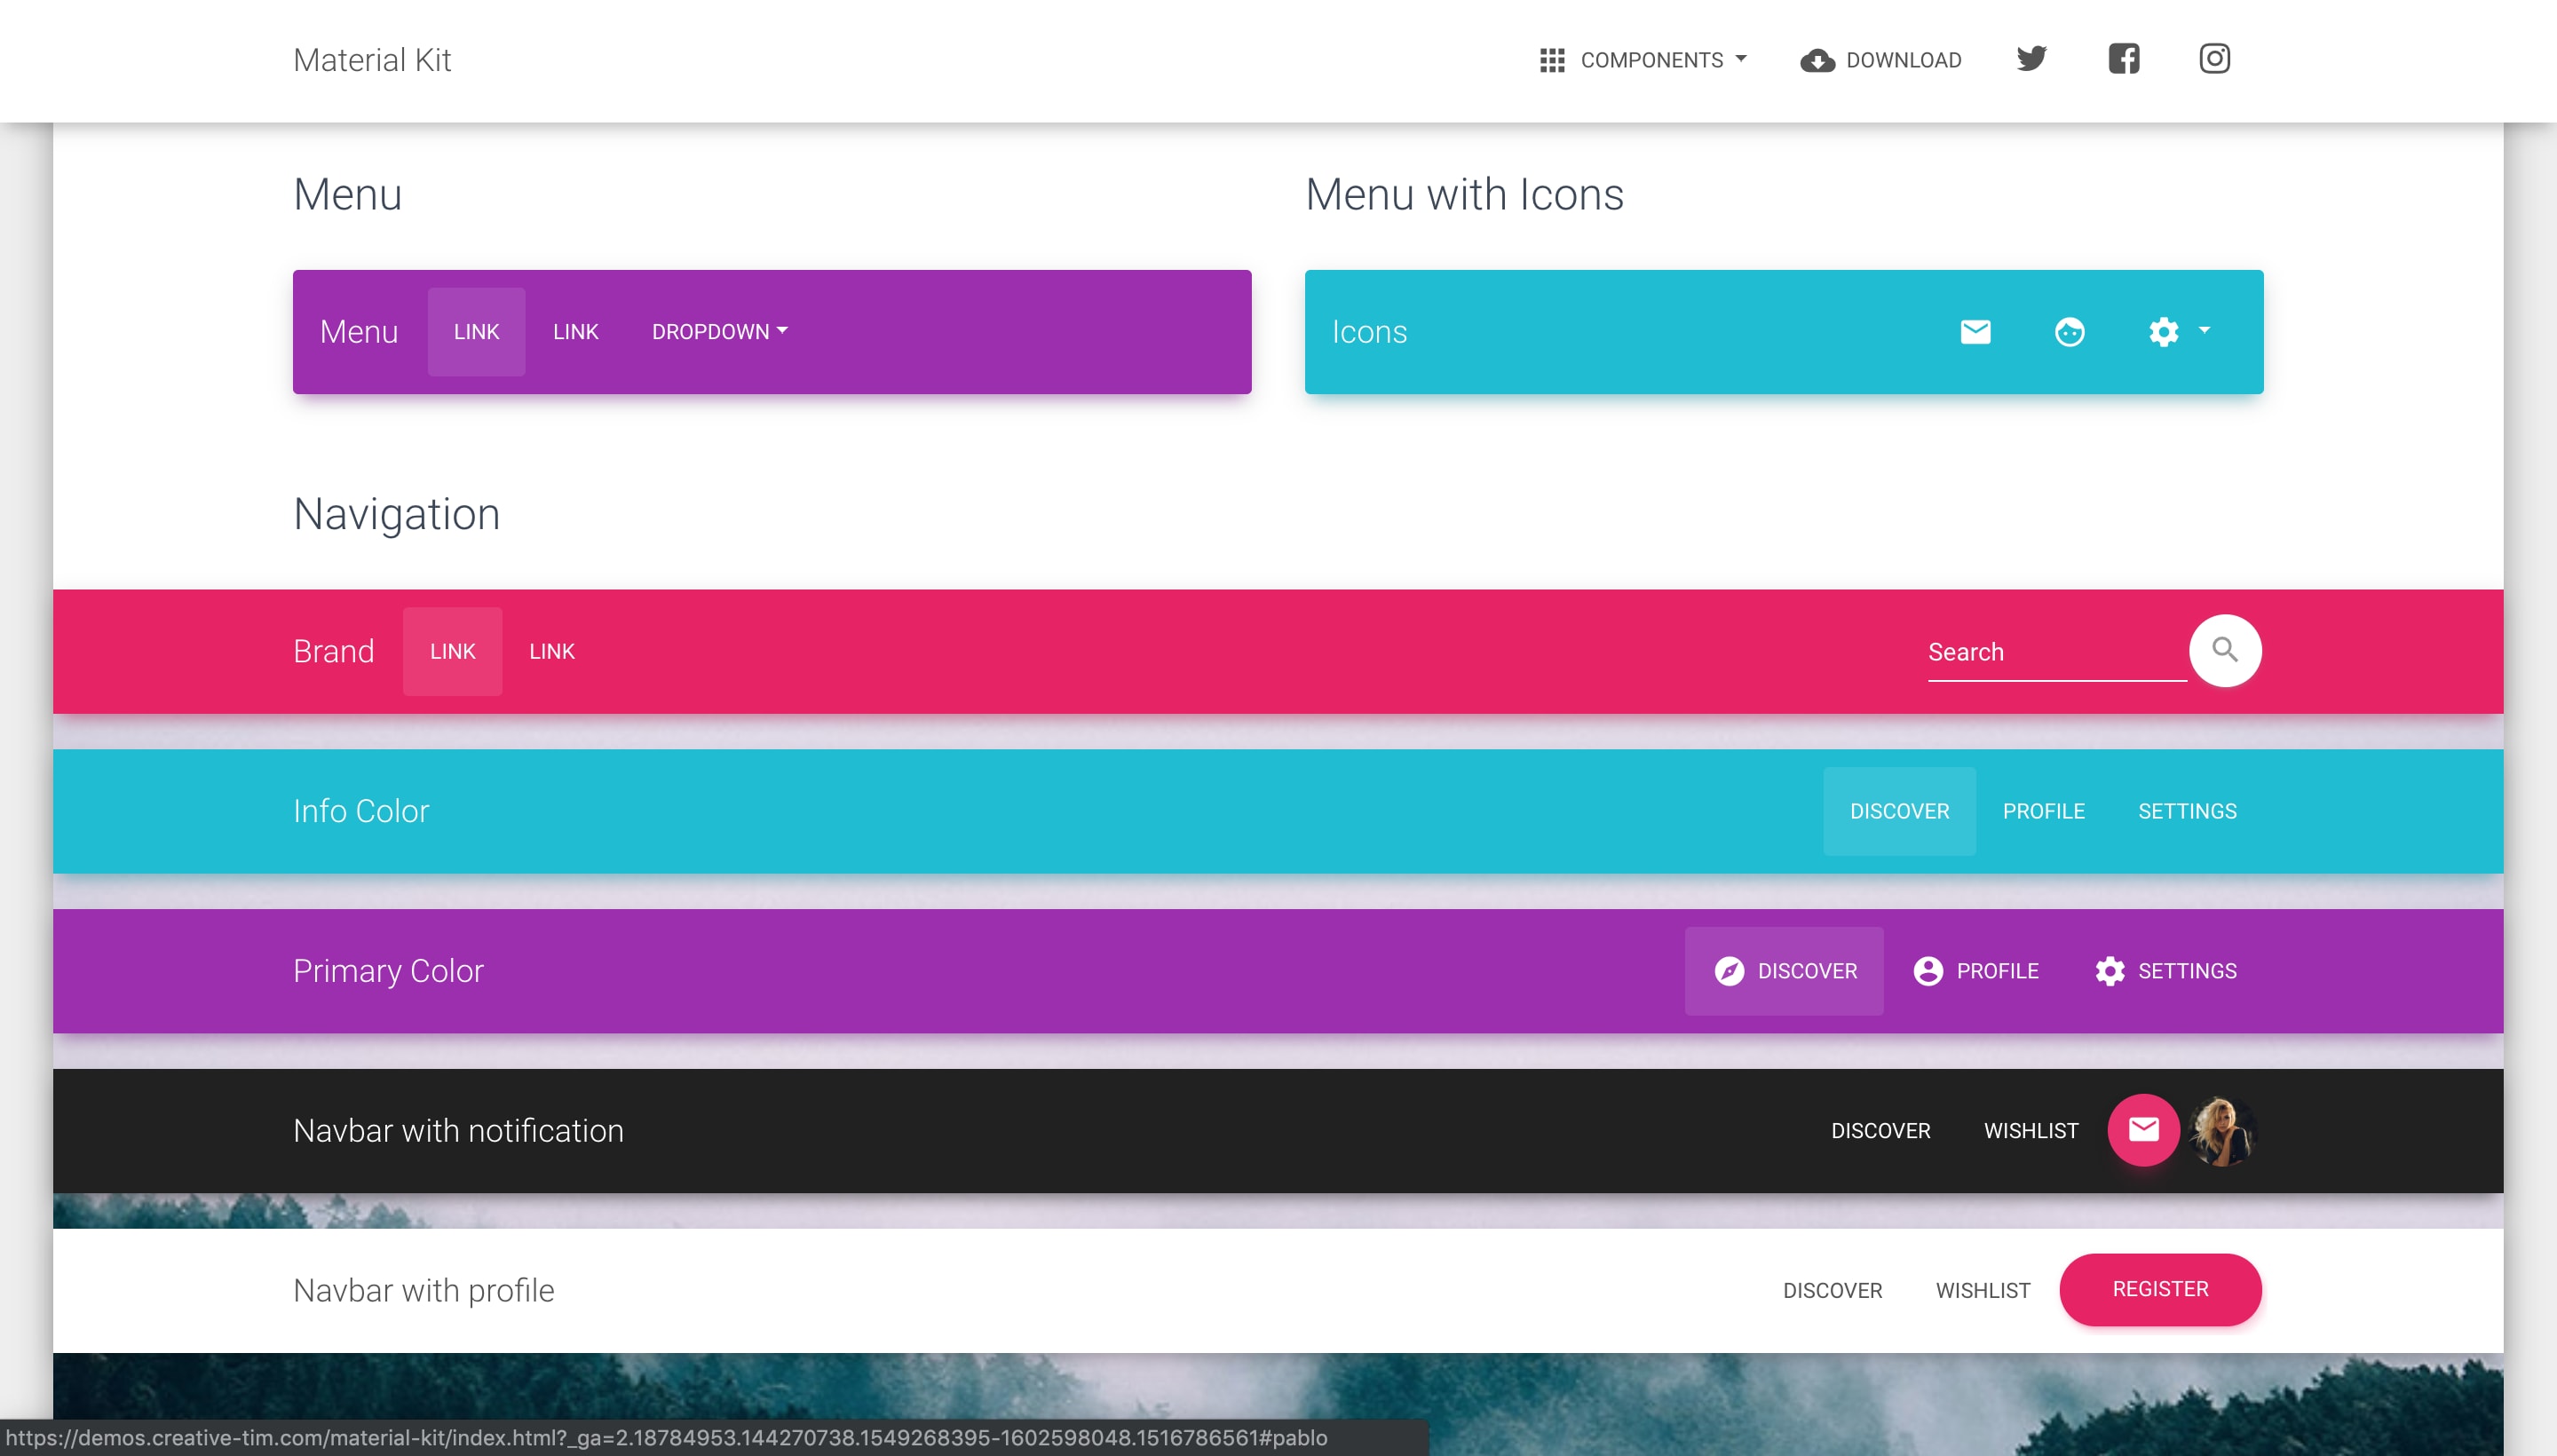The width and height of the screenshot is (2557, 1456).
Task: Select Profile in Info Color navbar
Action: point(2043,811)
